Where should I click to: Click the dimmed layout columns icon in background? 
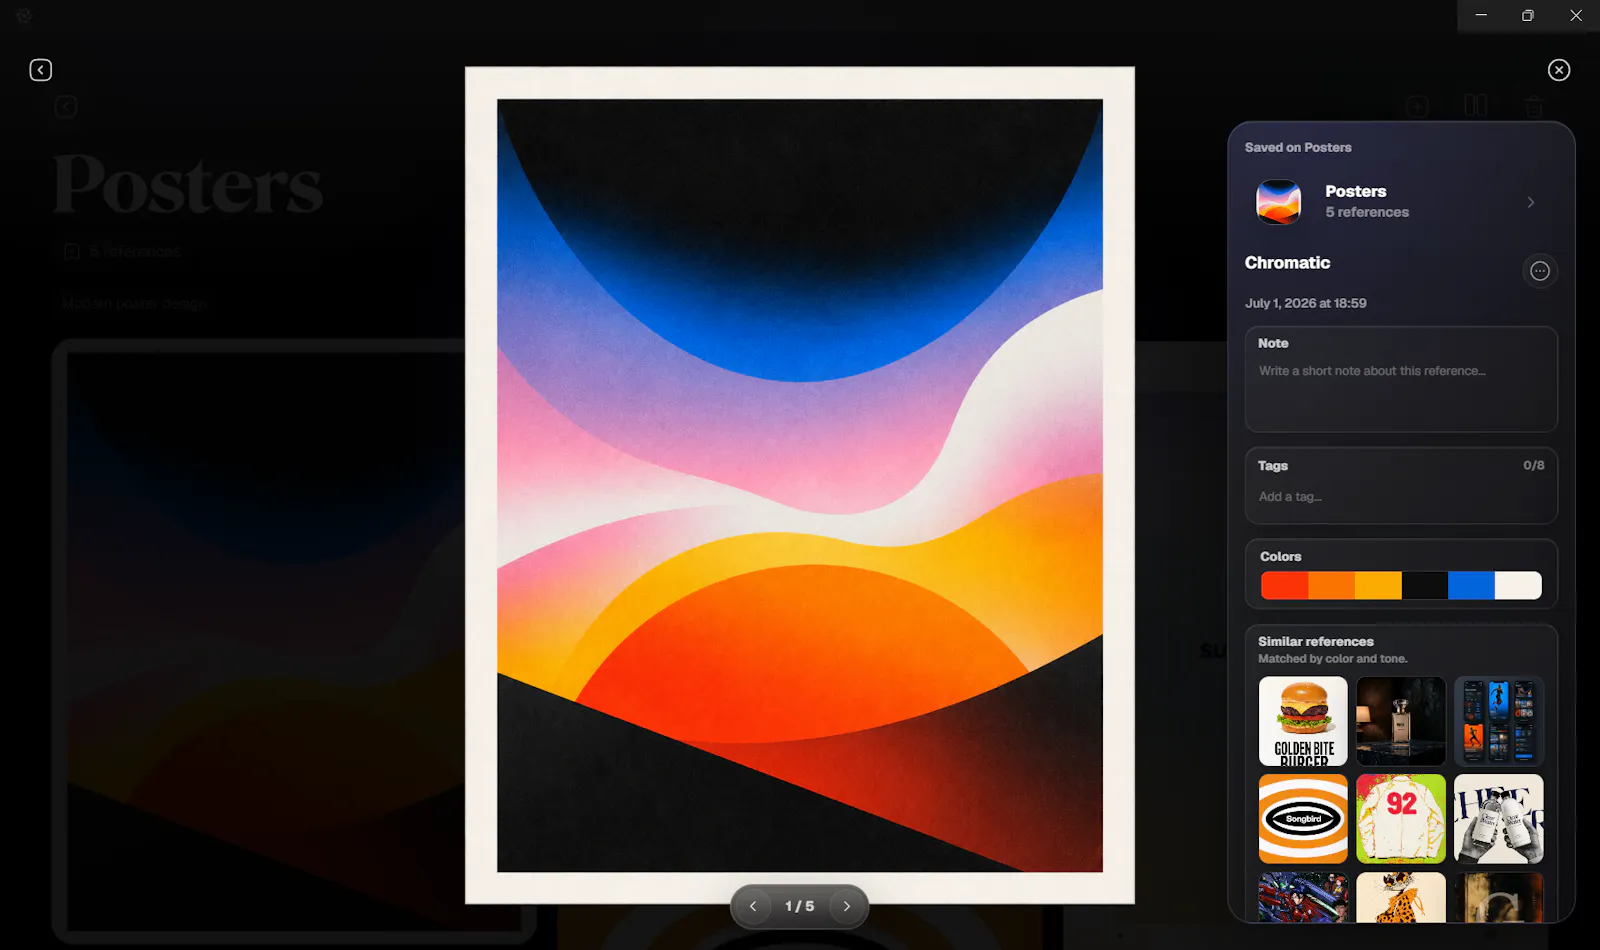point(1475,106)
